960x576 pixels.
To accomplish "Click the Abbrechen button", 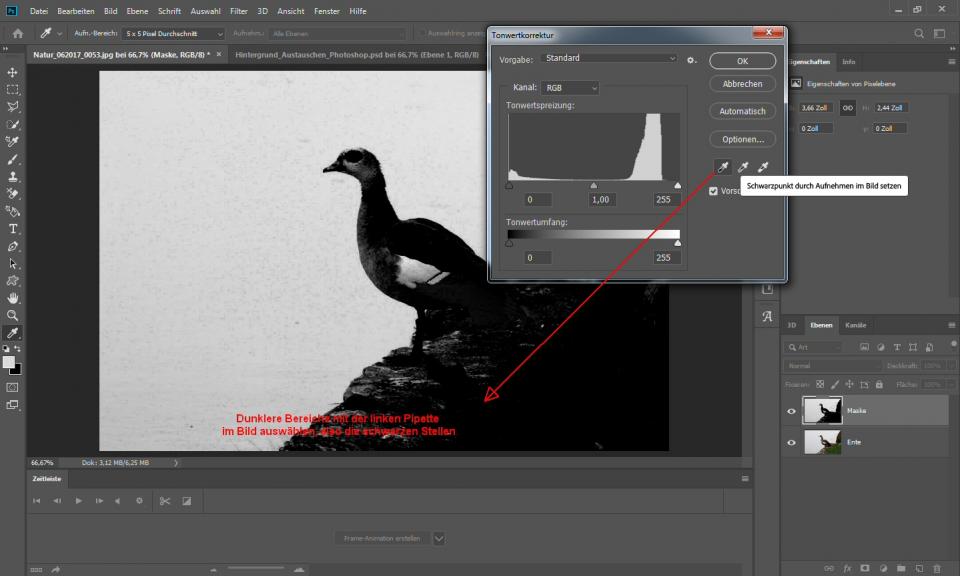I will [x=742, y=84].
